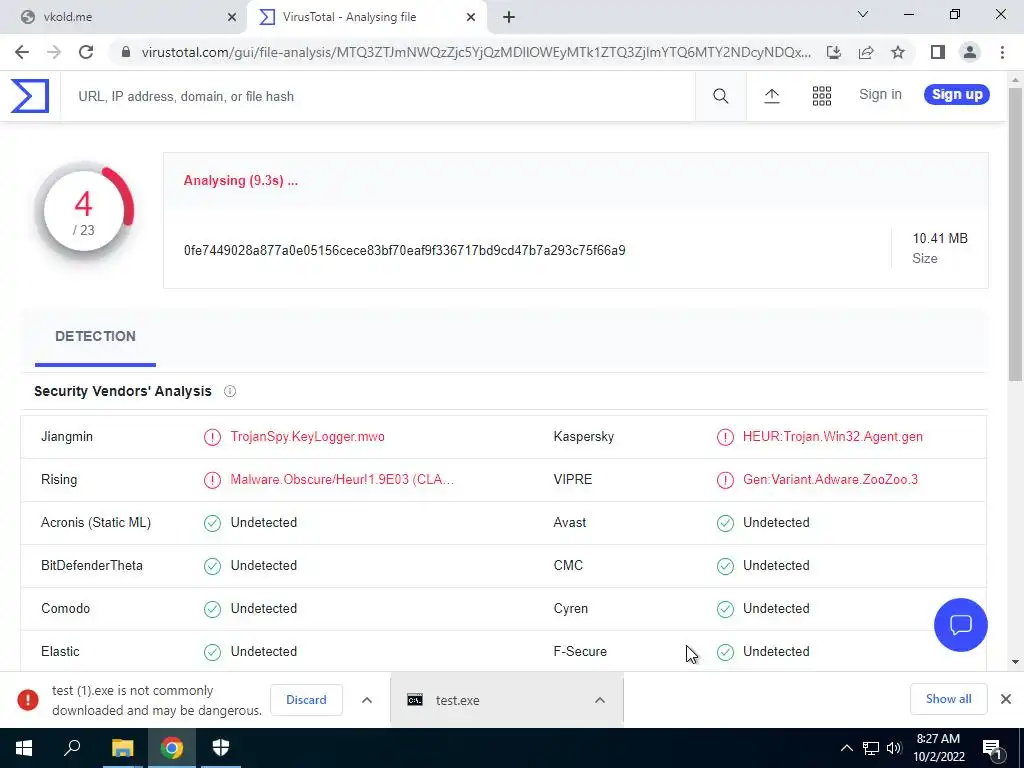The image size is (1024, 768).
Task: Click the VirusTotal logo icon
Action: point(29,96)
